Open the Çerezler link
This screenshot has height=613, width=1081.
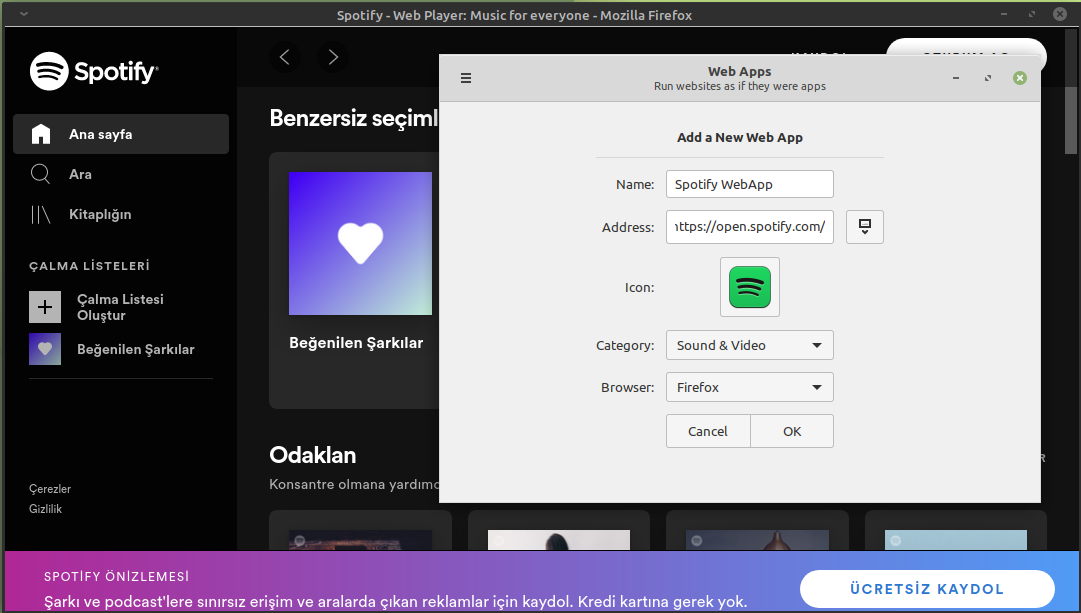(x=50, y=489)
